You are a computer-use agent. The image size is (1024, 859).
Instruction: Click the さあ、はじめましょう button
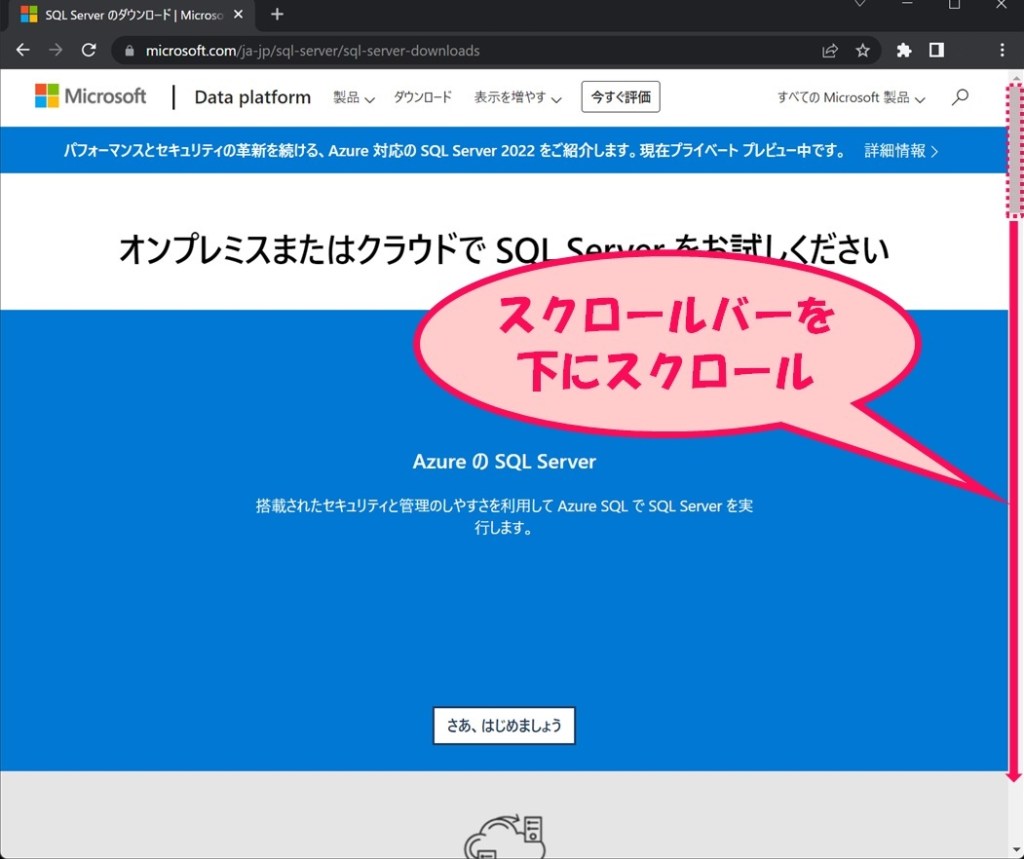pos(504,725)
